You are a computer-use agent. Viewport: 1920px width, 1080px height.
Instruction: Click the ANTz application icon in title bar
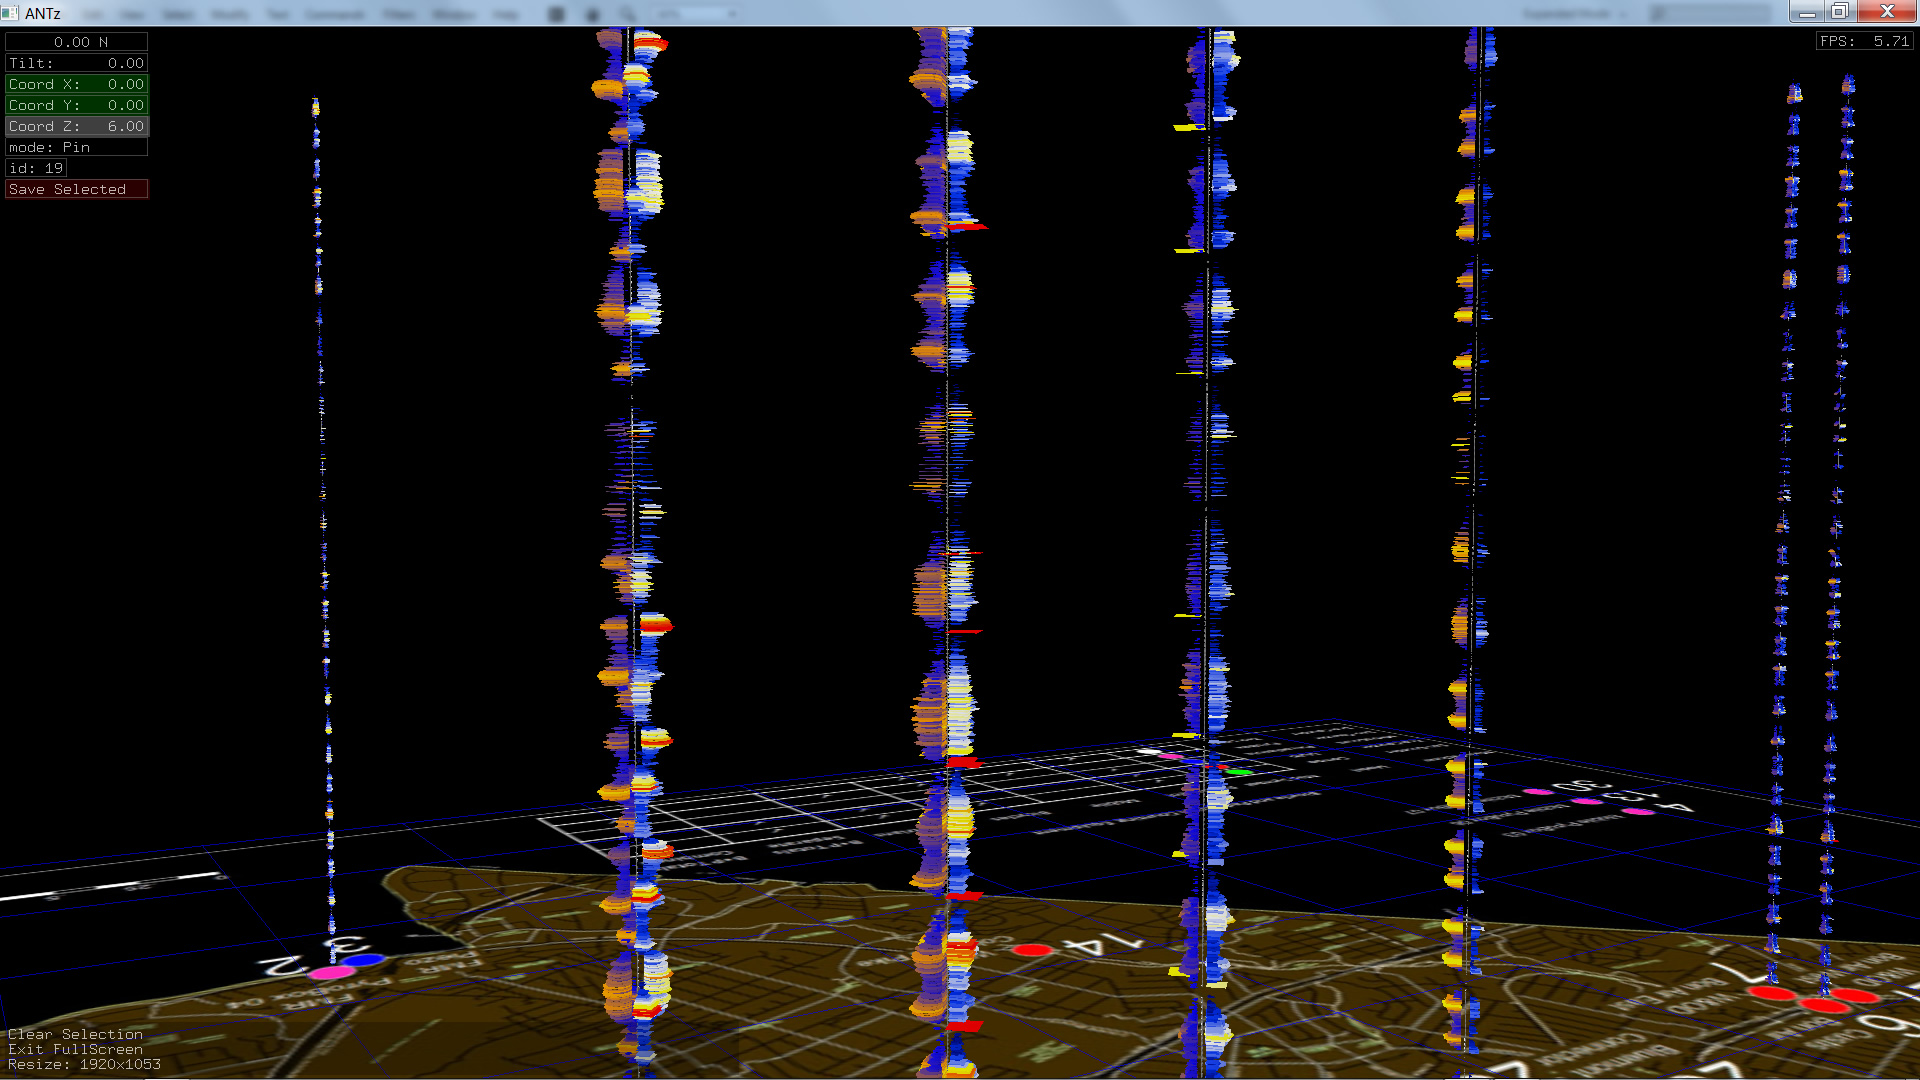(10, 13)
